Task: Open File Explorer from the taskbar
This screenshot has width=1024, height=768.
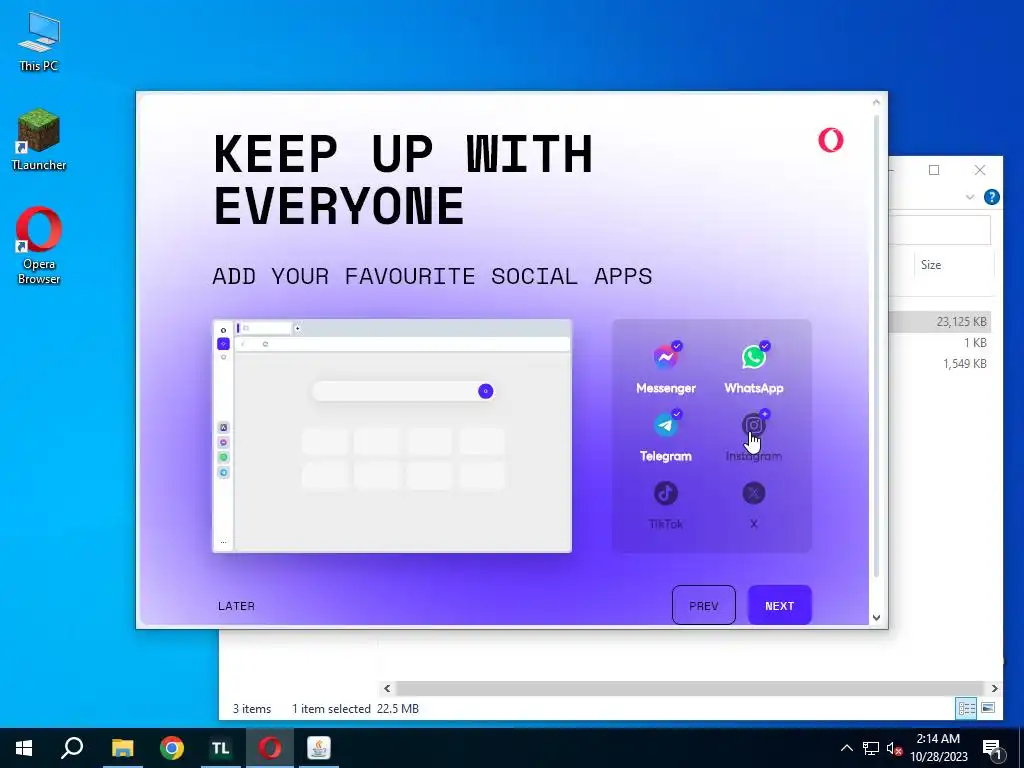Action: pyautogui.click(x=122, y=748)
